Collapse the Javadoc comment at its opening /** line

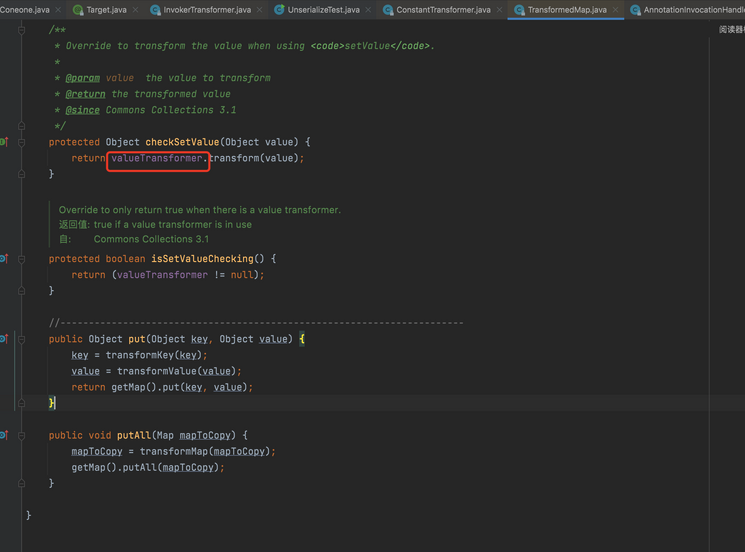click(21, 30)
